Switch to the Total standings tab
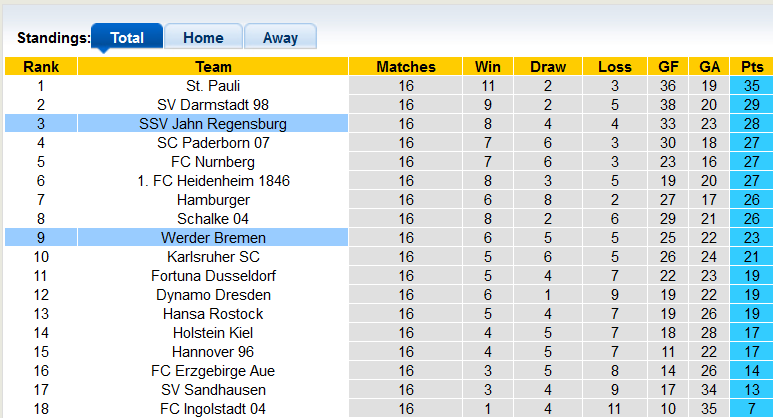Viewport: 773px width, 418px height. click(127, 38)
